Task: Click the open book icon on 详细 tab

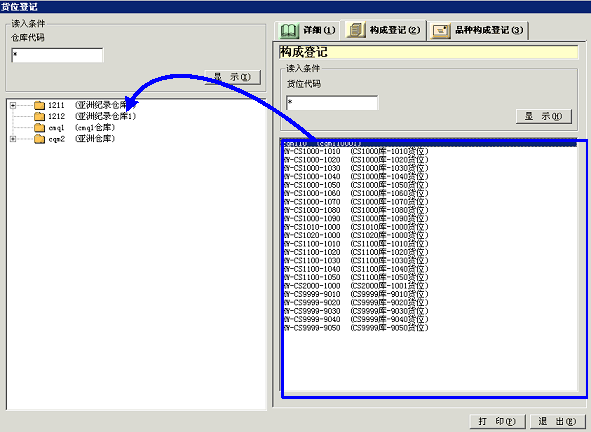Action: 289,30
